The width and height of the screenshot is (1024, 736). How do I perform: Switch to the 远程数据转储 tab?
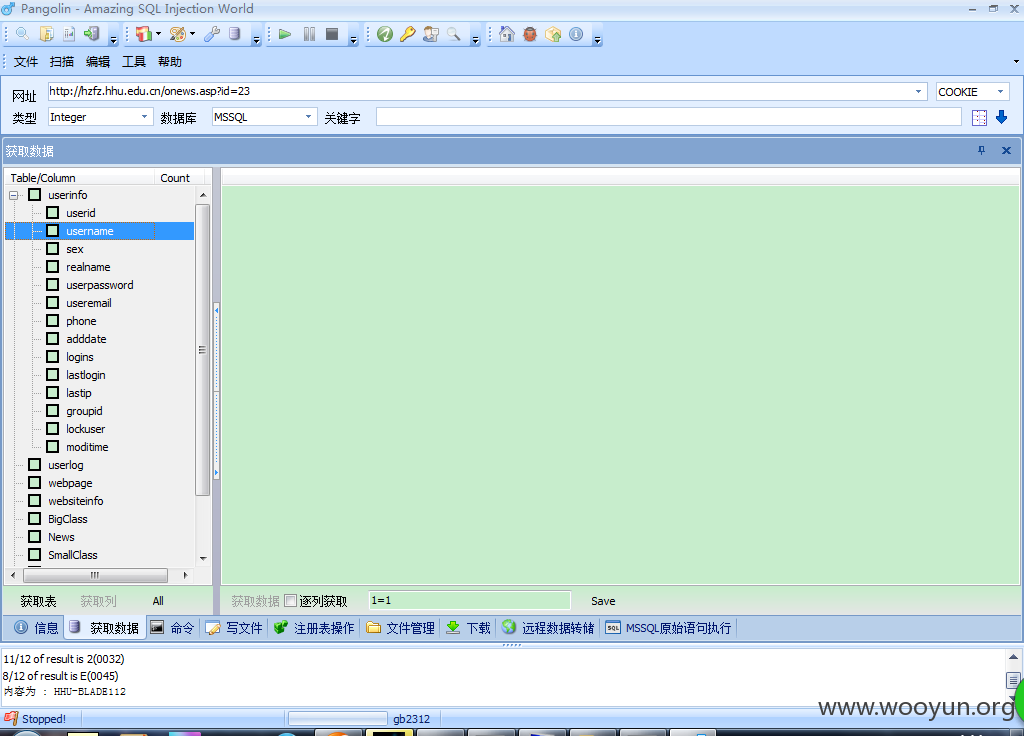coord(548,628)
